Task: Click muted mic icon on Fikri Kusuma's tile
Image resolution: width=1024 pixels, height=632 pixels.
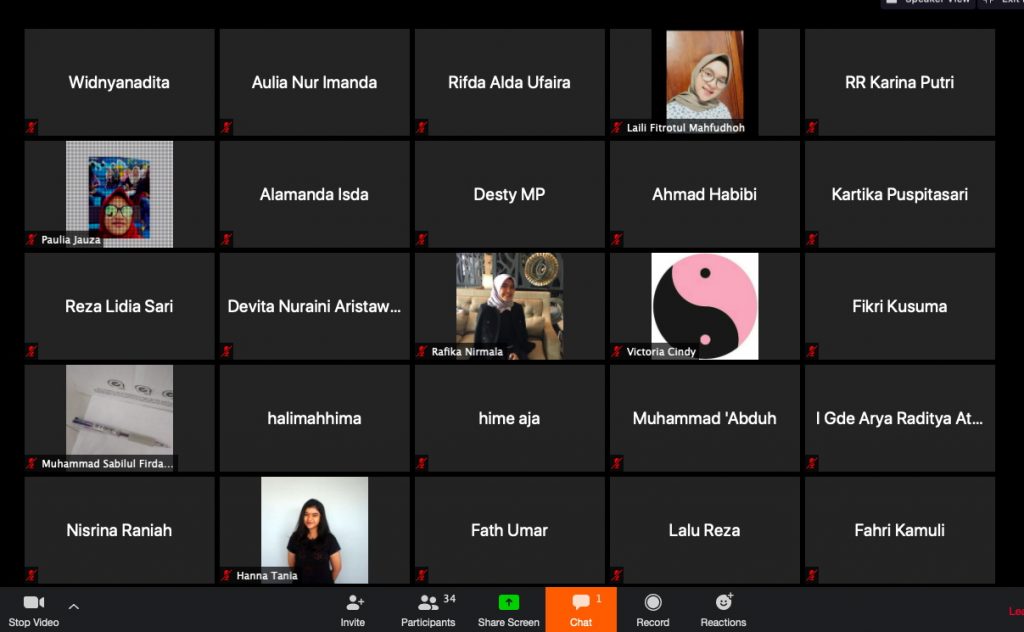Action: (812, 351)
